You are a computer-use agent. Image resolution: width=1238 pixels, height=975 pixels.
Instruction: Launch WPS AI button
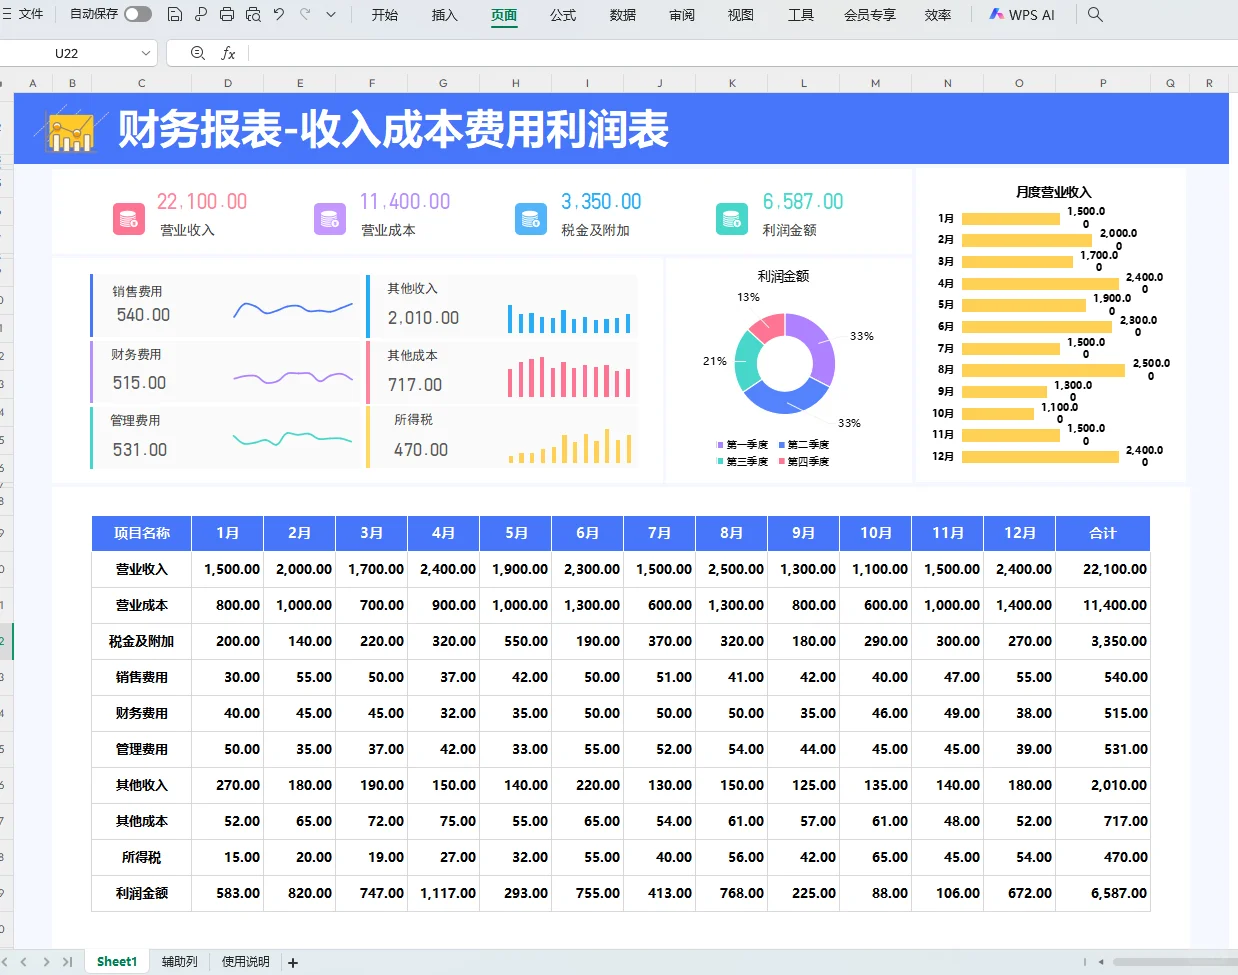coord(1022,15)
